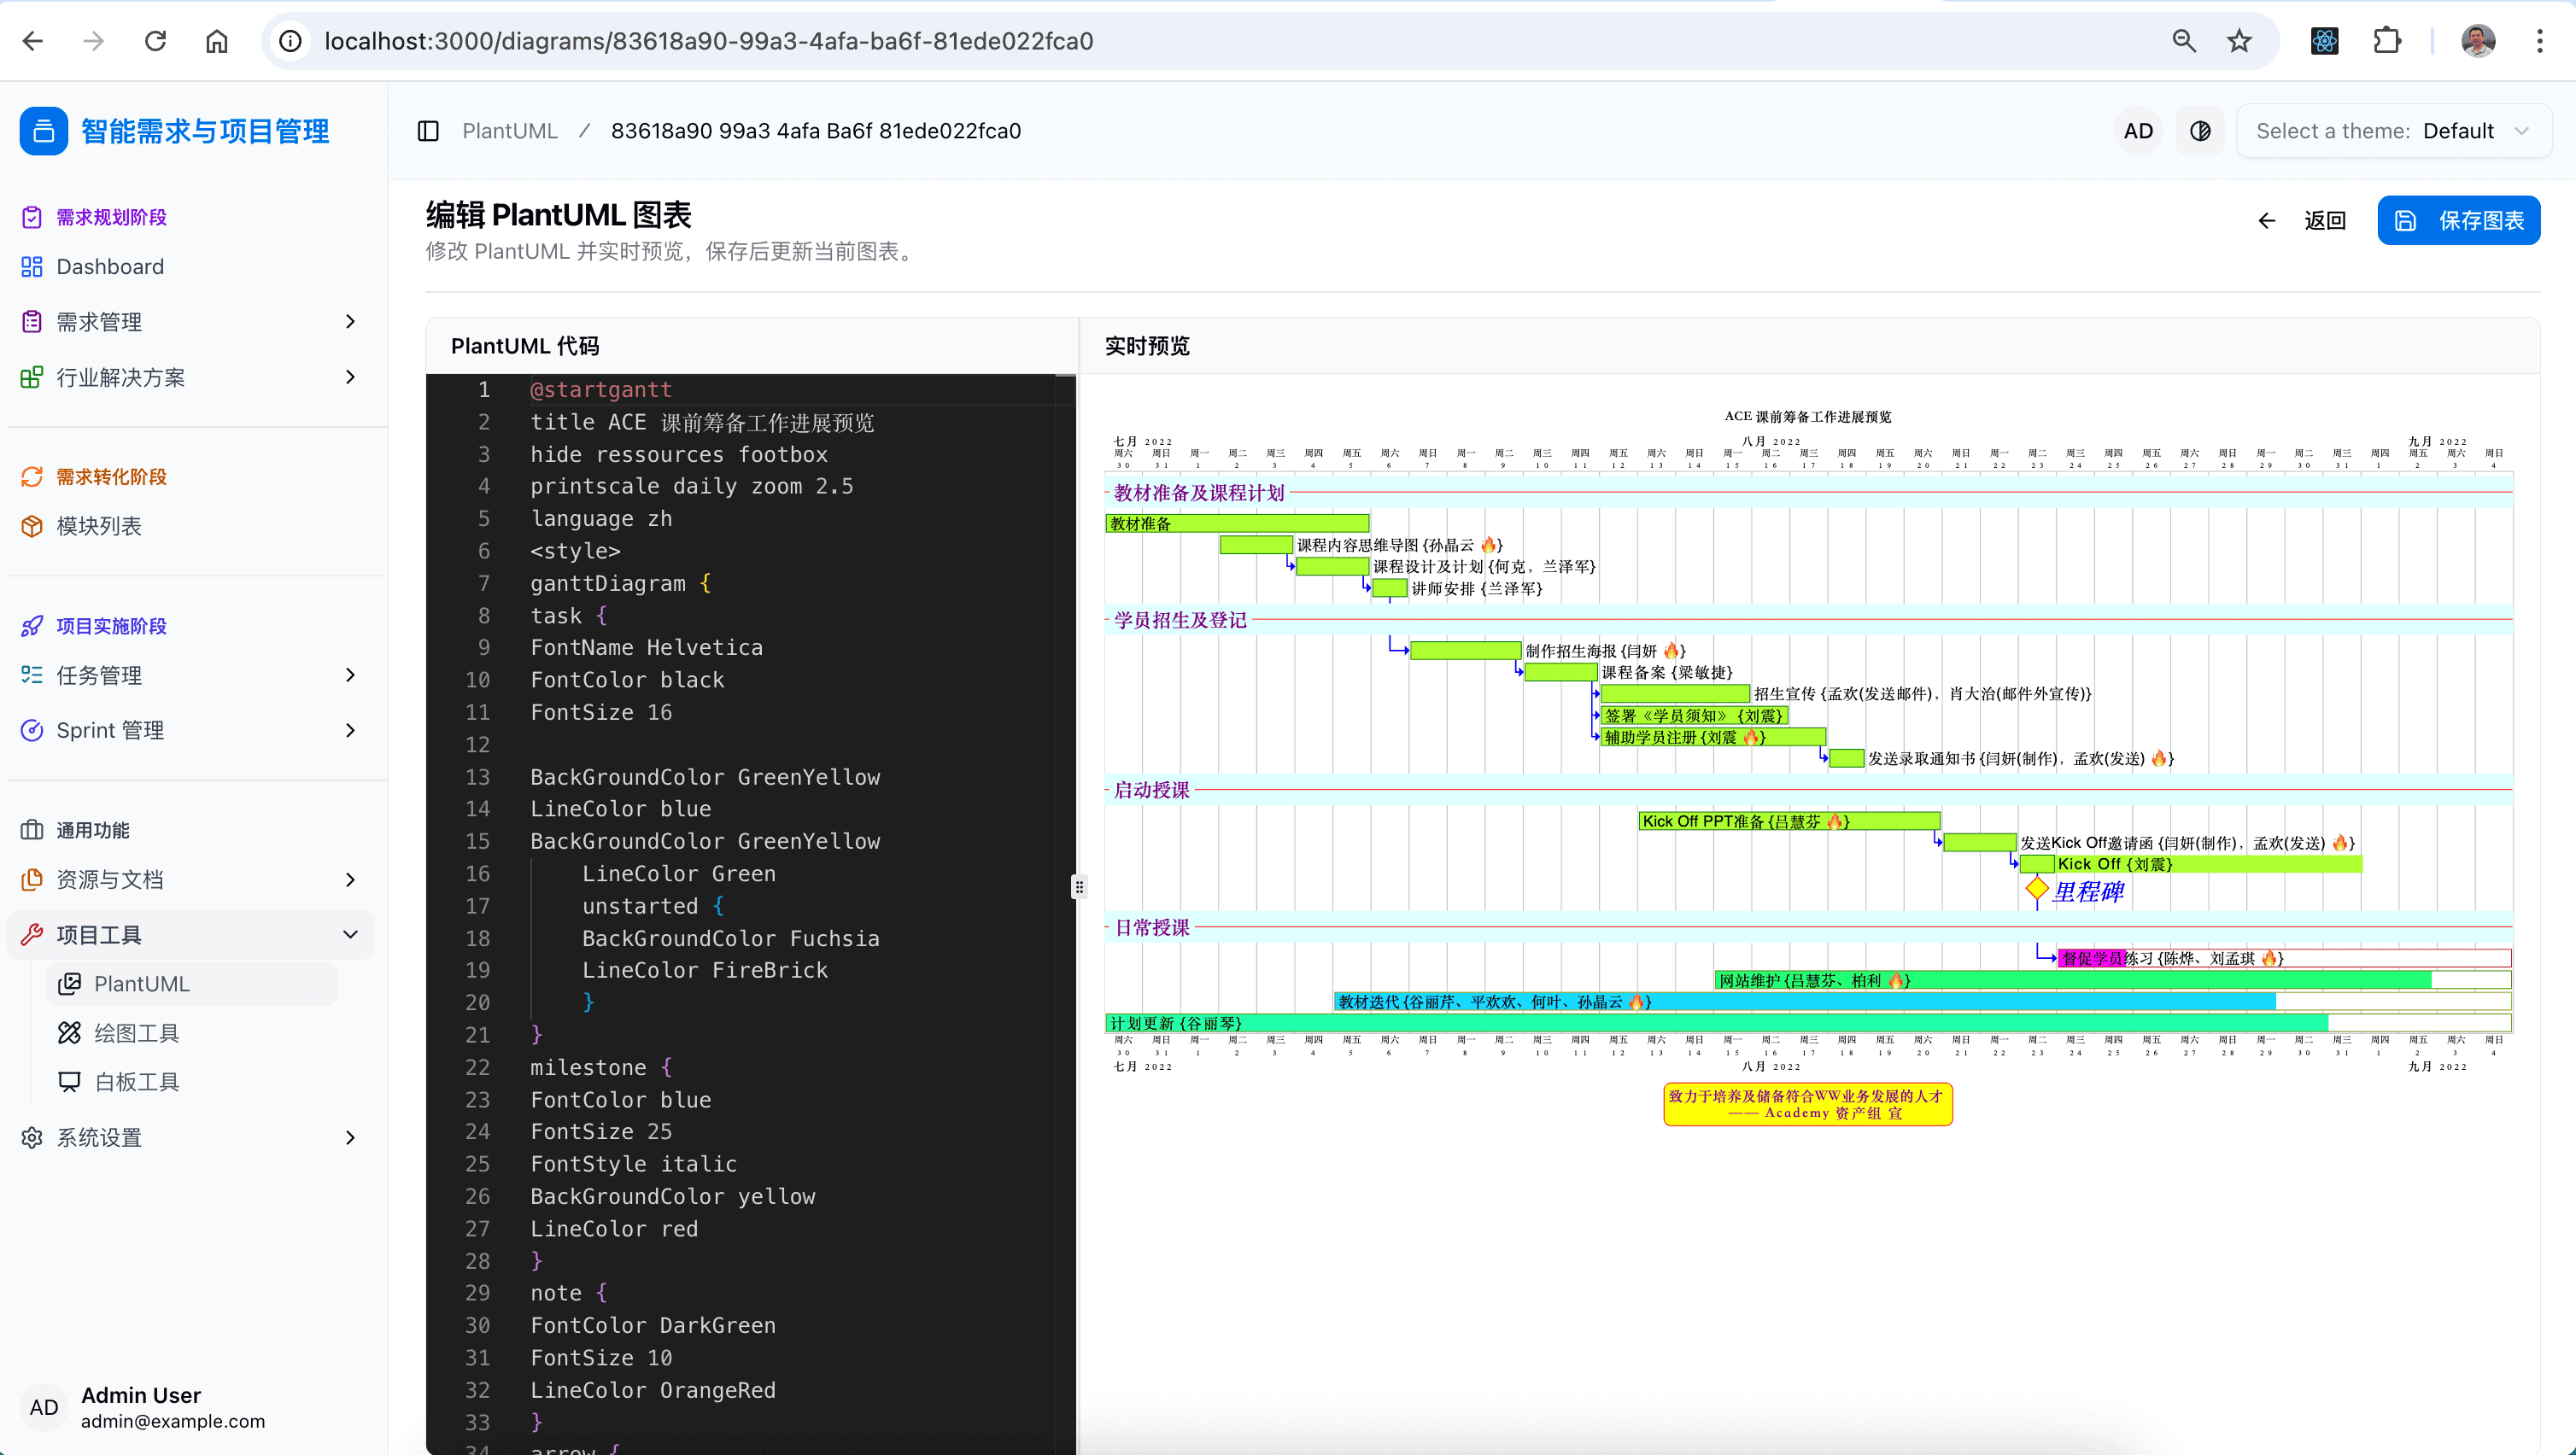Click the sidebar collapse panel icon

pos(428,131)
